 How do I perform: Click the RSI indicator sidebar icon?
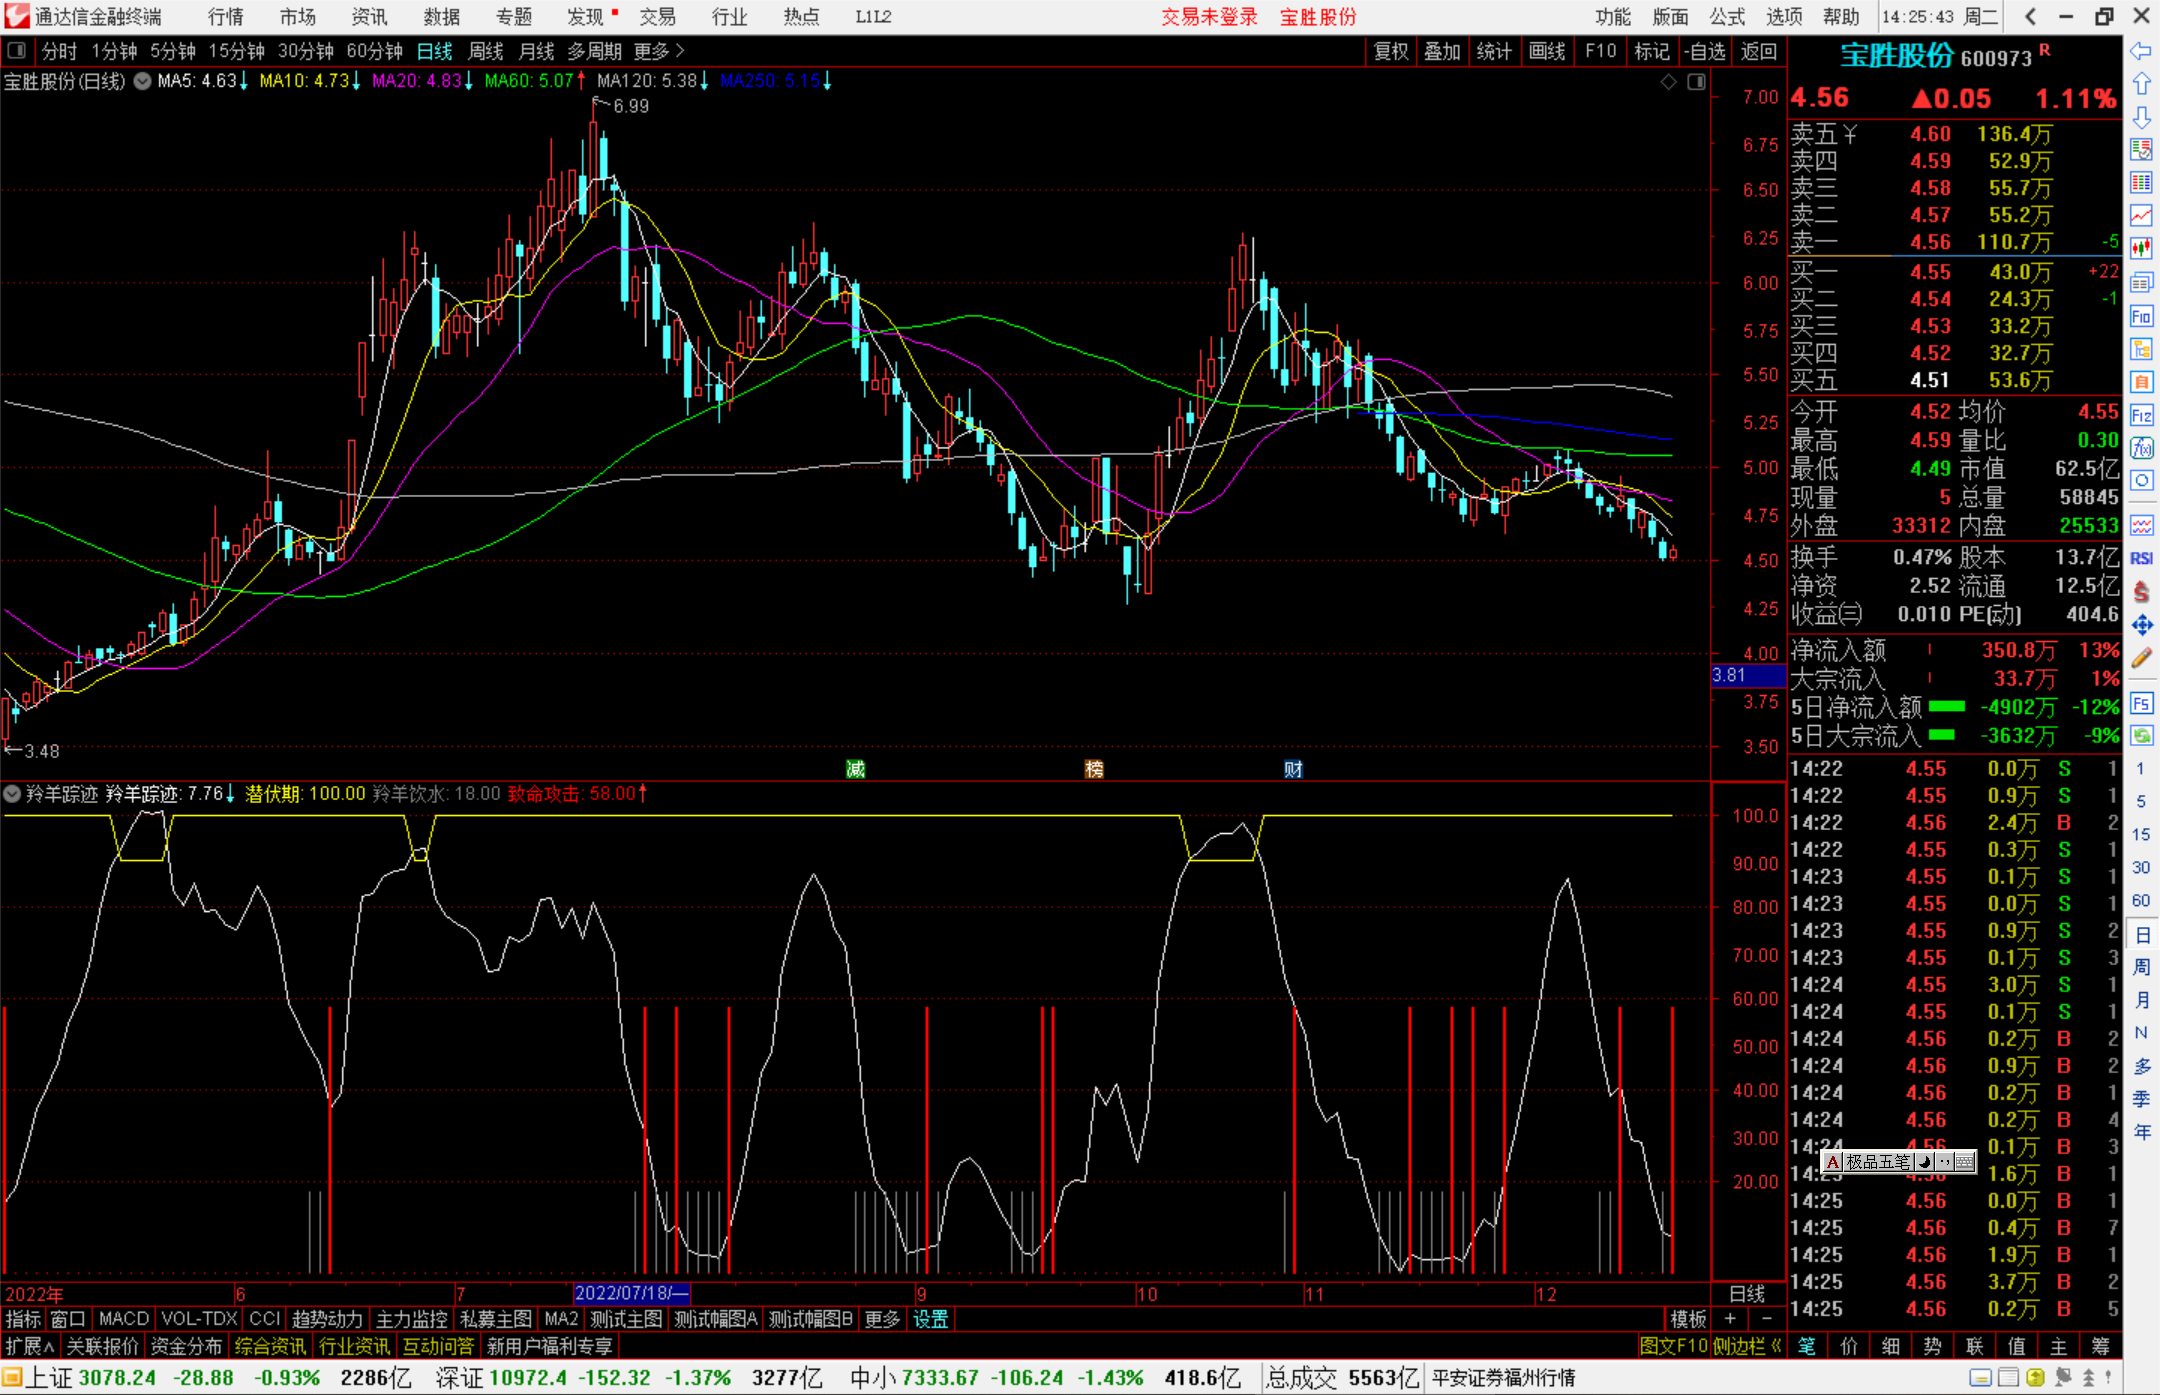click(x=2141, y=558)
